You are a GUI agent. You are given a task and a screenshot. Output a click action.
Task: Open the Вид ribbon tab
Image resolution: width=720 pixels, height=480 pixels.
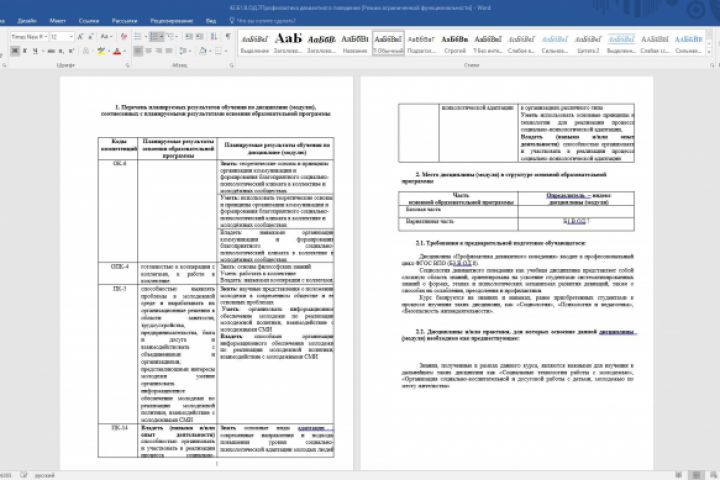(211, 21)
